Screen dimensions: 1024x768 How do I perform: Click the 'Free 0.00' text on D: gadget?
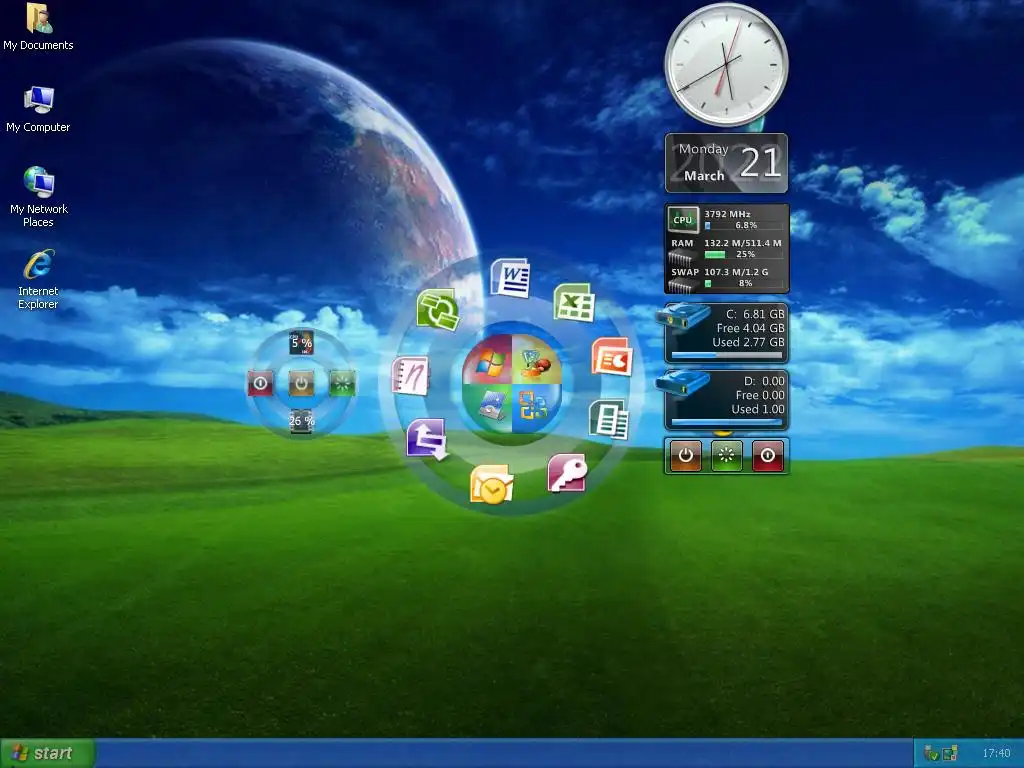(760, 395)
